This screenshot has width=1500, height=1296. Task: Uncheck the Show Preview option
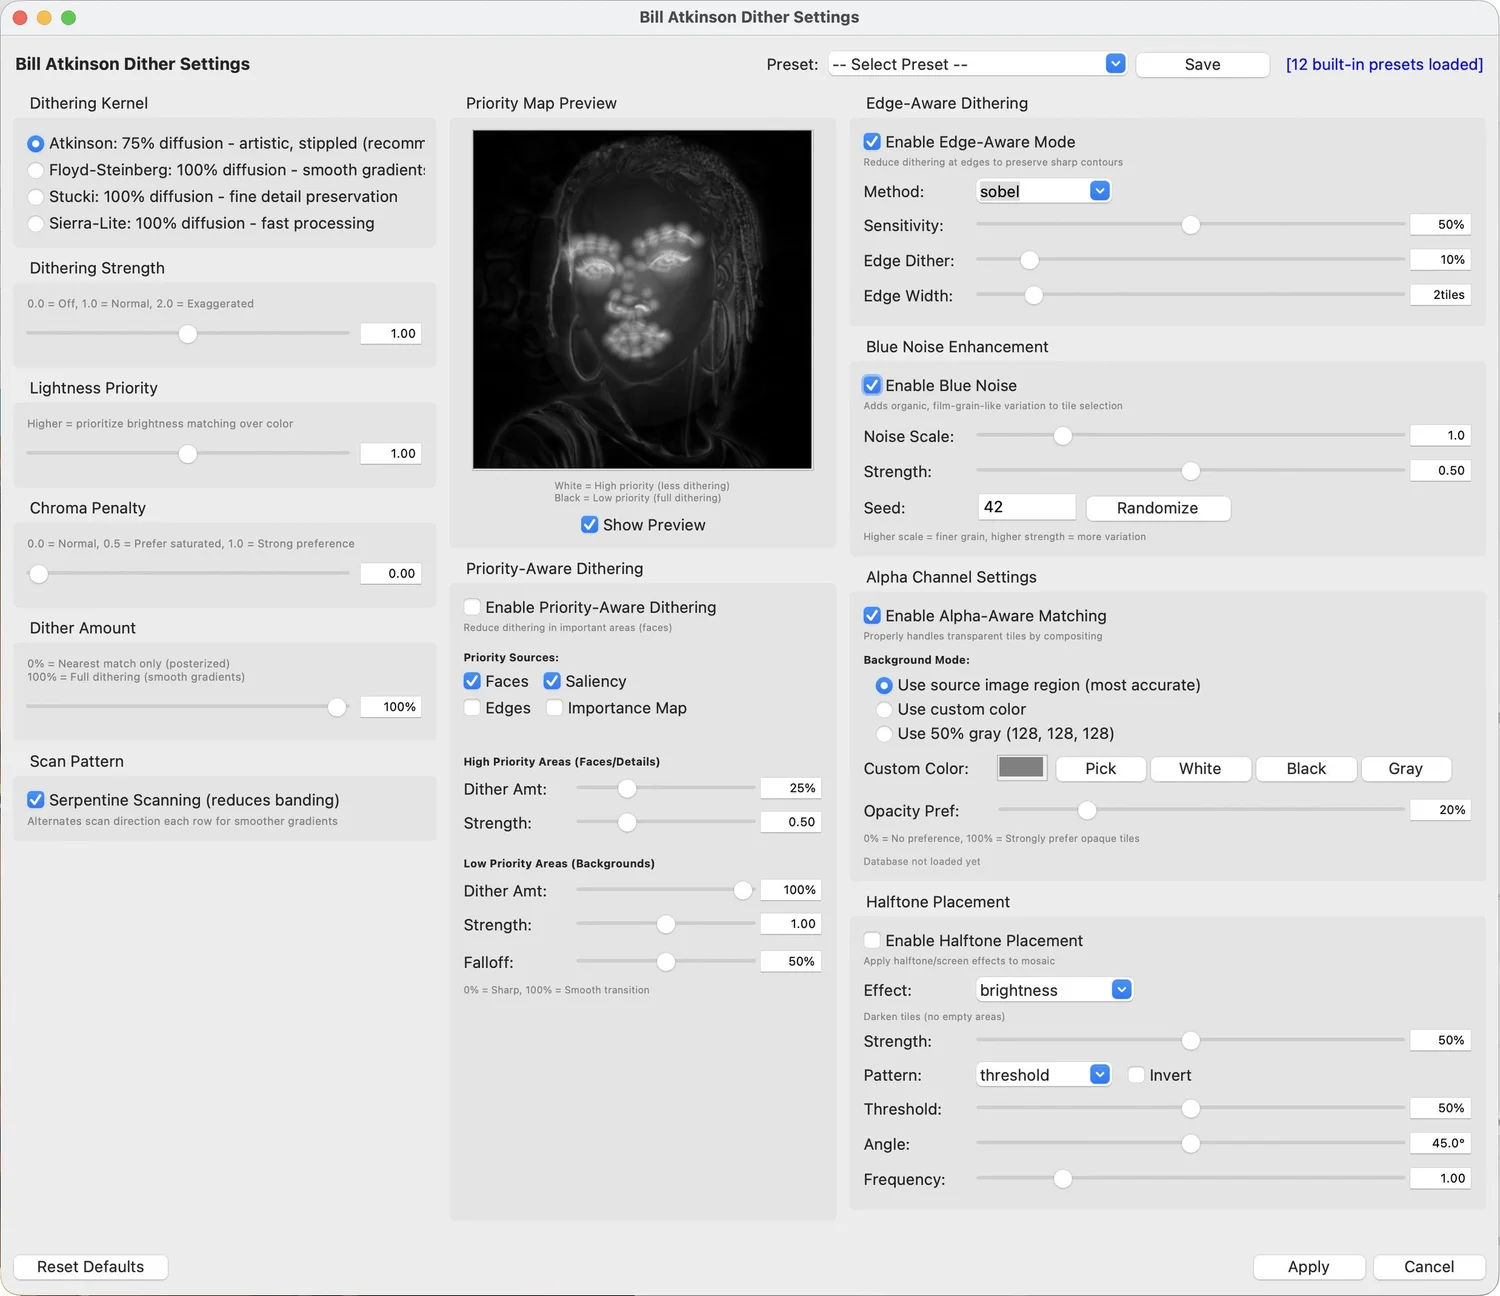click(x=590, y=525)
